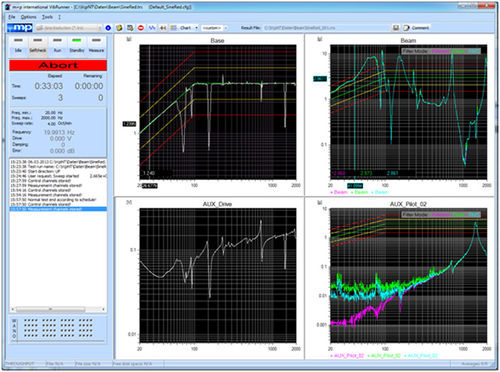This screenshot has height=372, width=500.
Task: Click Base chart Y-axis cursor value label
Action: click(129, 124)
